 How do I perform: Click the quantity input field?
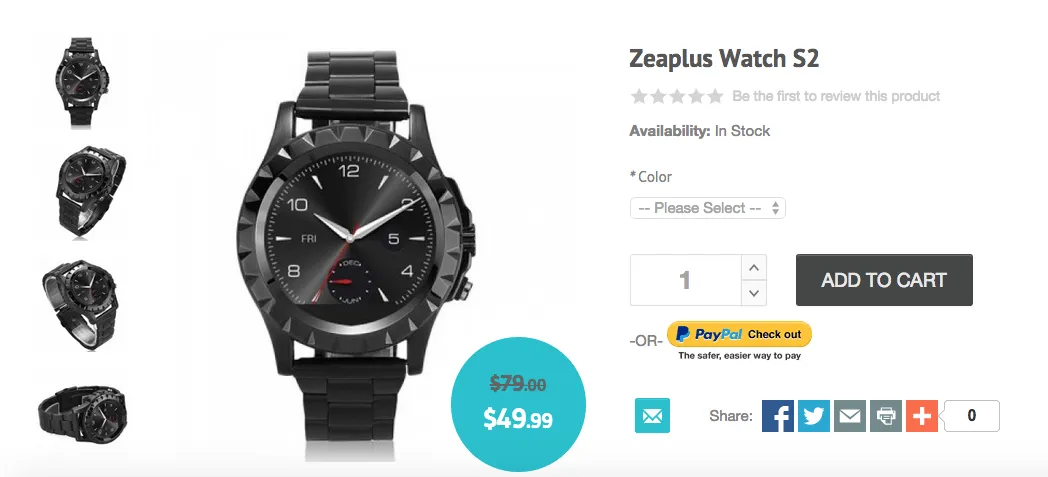pos(685,280)
